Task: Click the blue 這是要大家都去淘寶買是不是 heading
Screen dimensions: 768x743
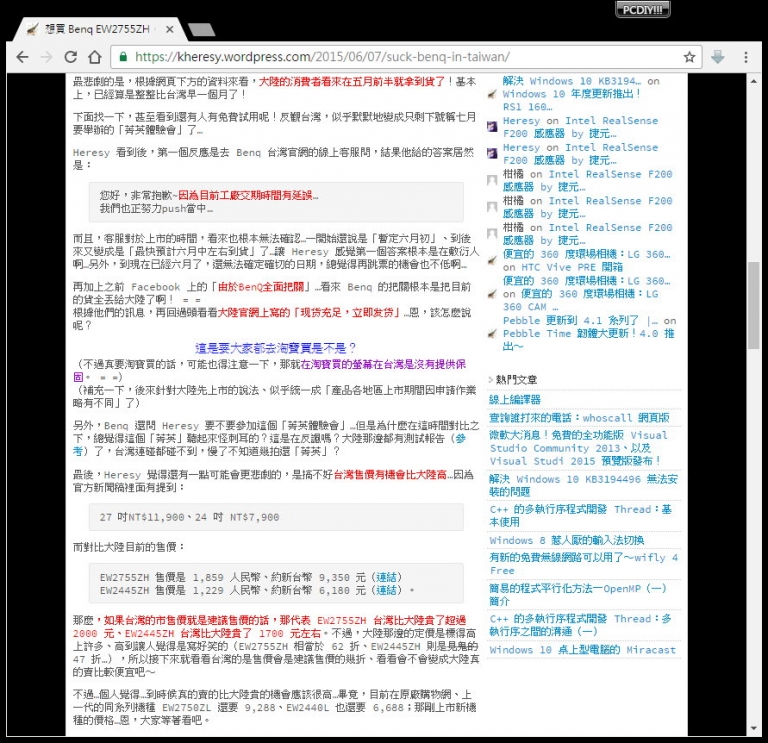Action: 275,348
